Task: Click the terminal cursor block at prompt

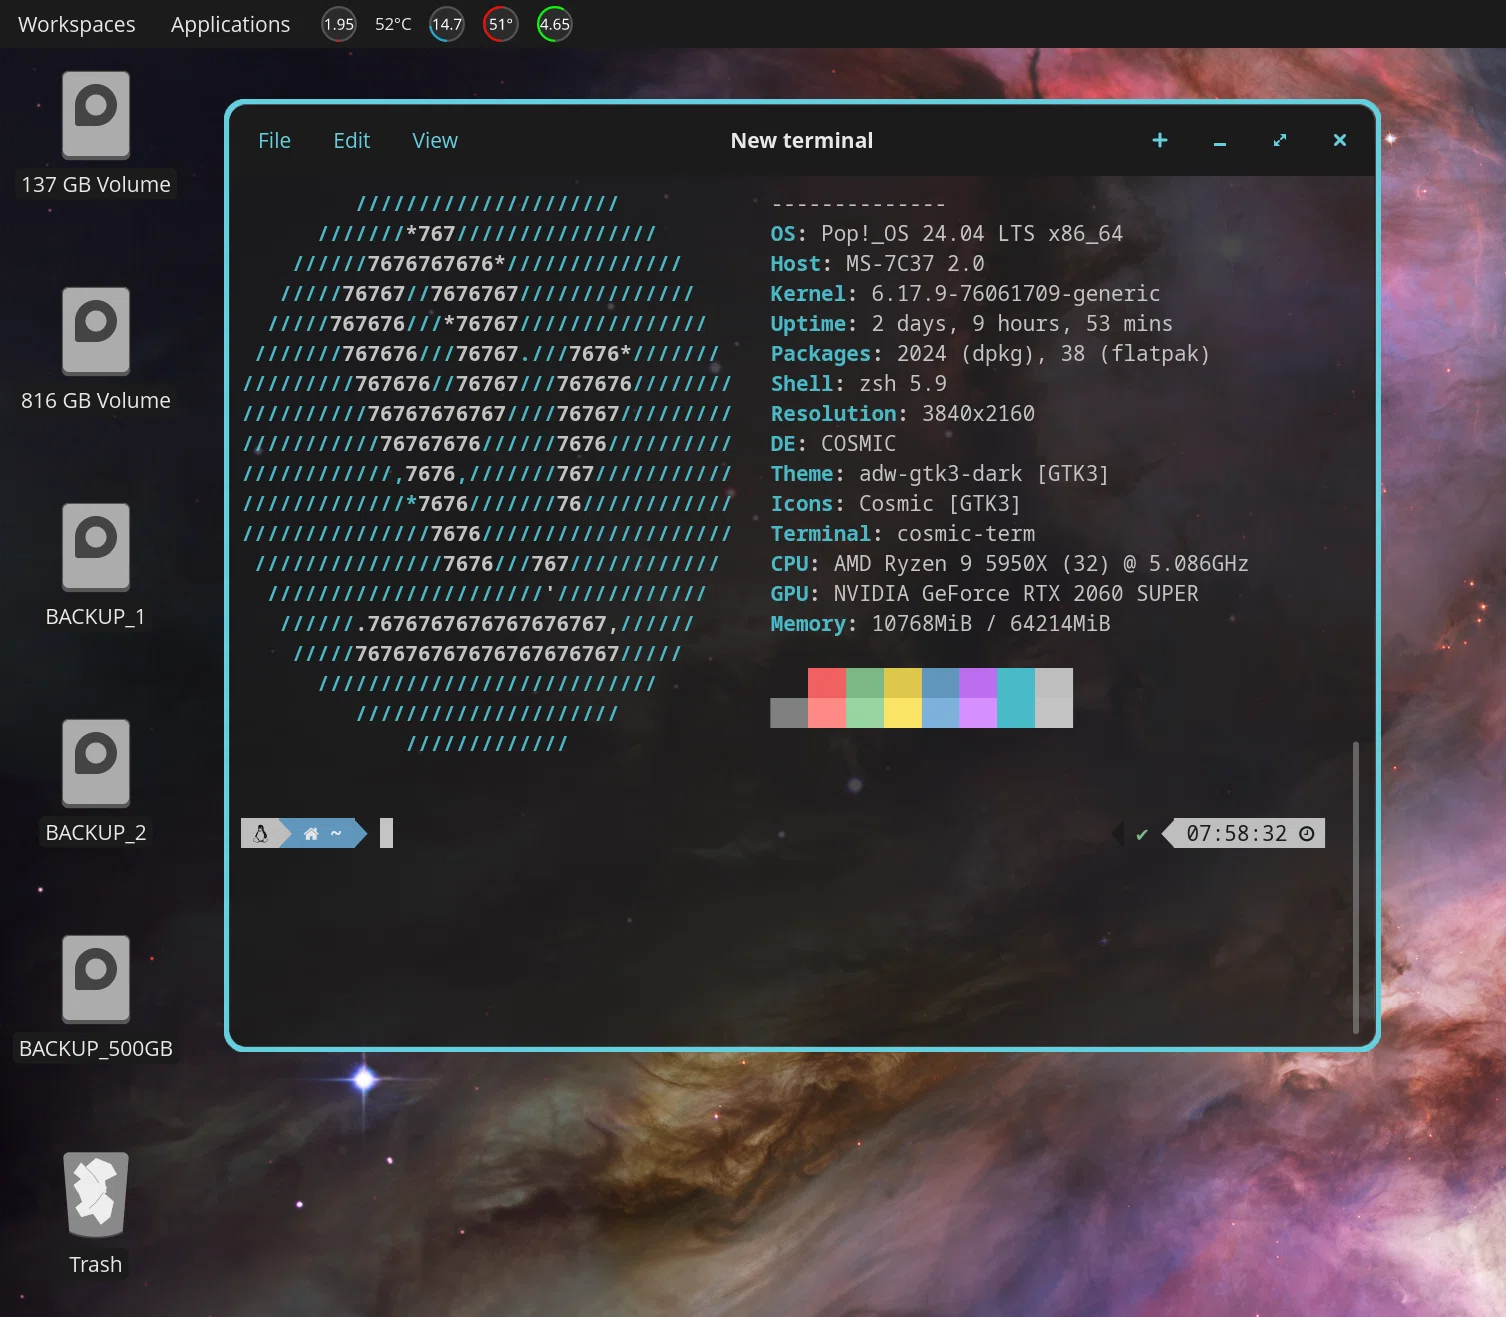Action: tap(386, 833)
